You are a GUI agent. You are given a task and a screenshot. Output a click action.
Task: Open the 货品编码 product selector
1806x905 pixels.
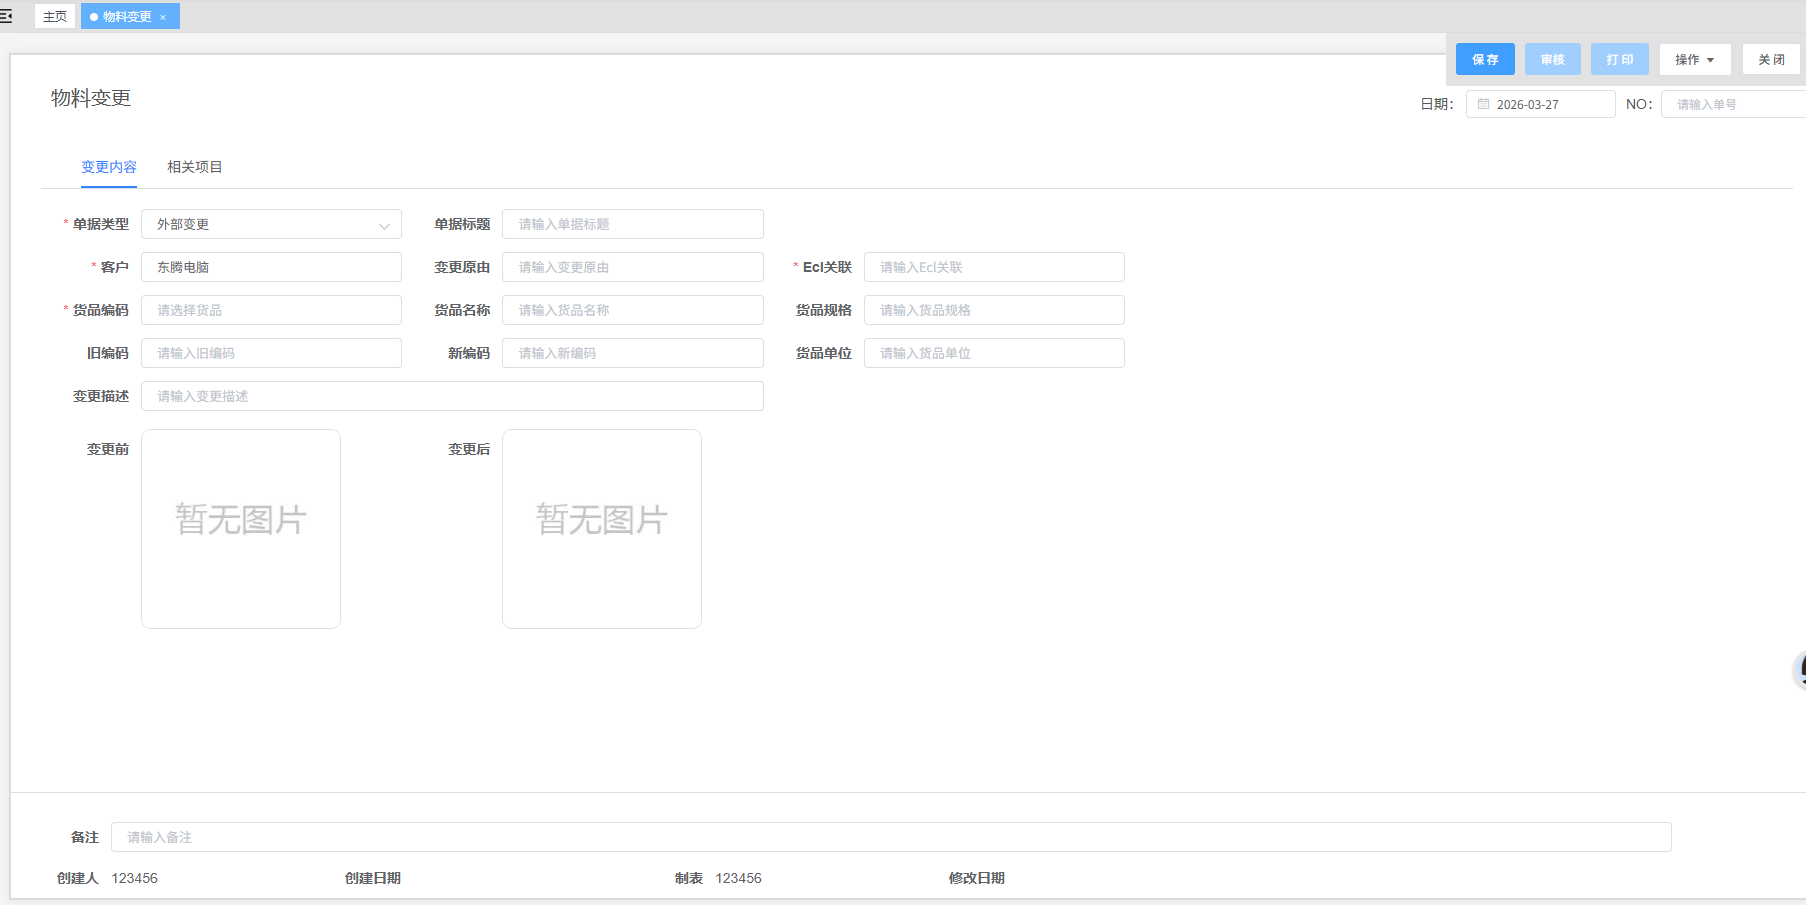point(271,310)
